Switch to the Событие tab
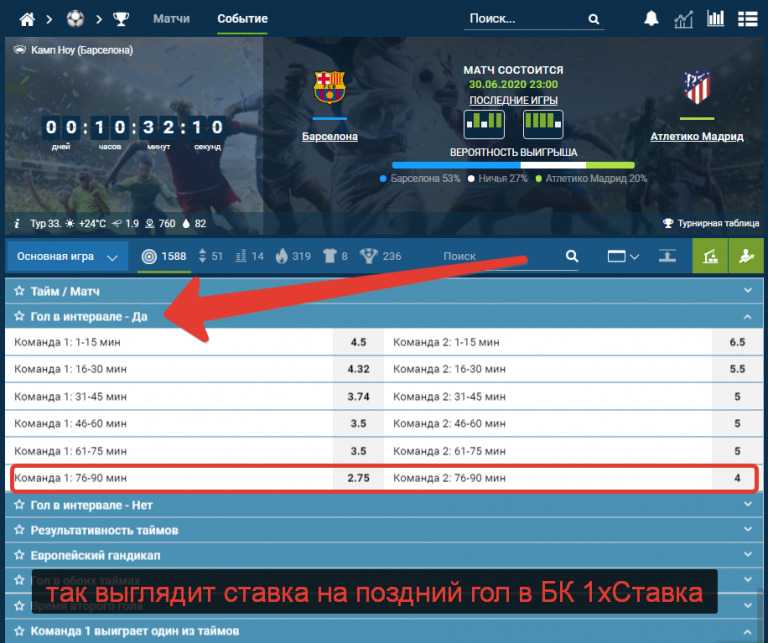Viewport: 768px width, 643px height. [x=242, y=19]
